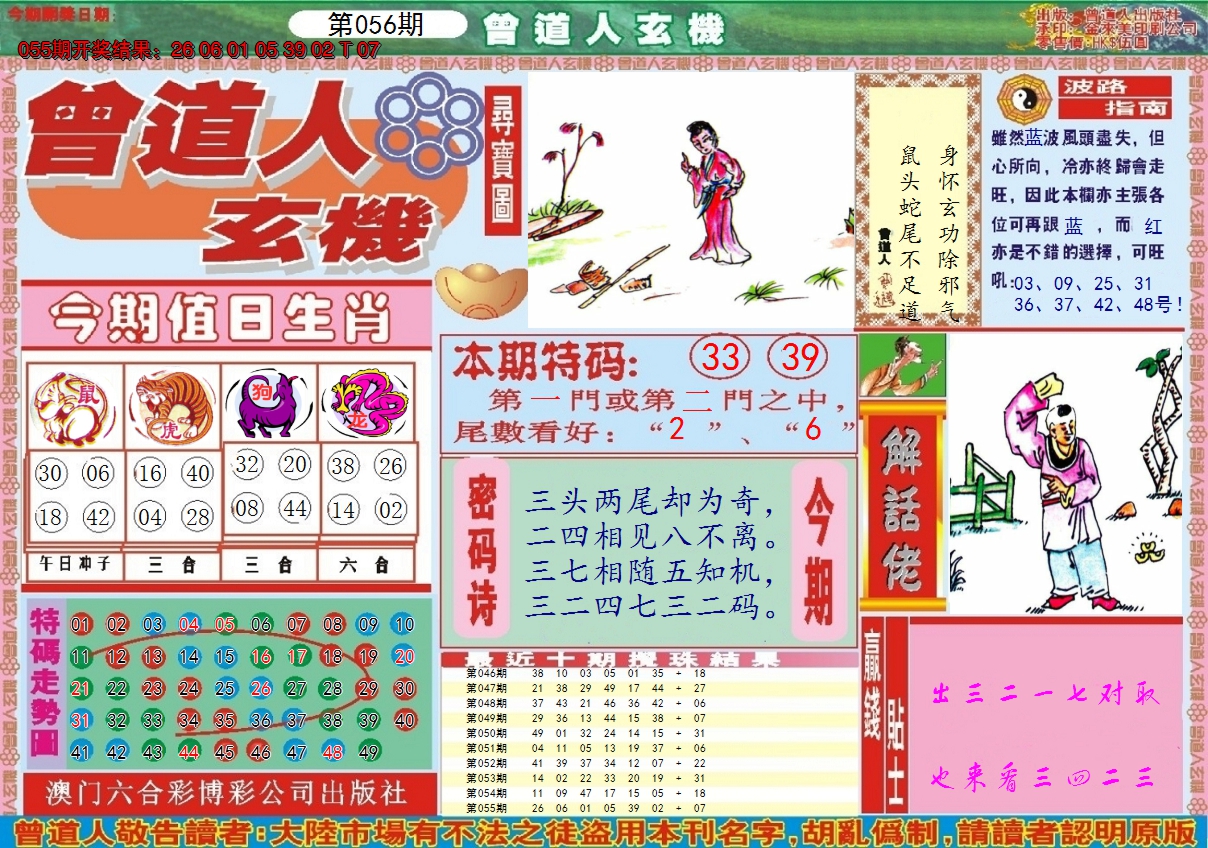Click the 澳门六合彩博彩公司出版社 red banner
1208x848 pixels.
[x=227, y=794]
